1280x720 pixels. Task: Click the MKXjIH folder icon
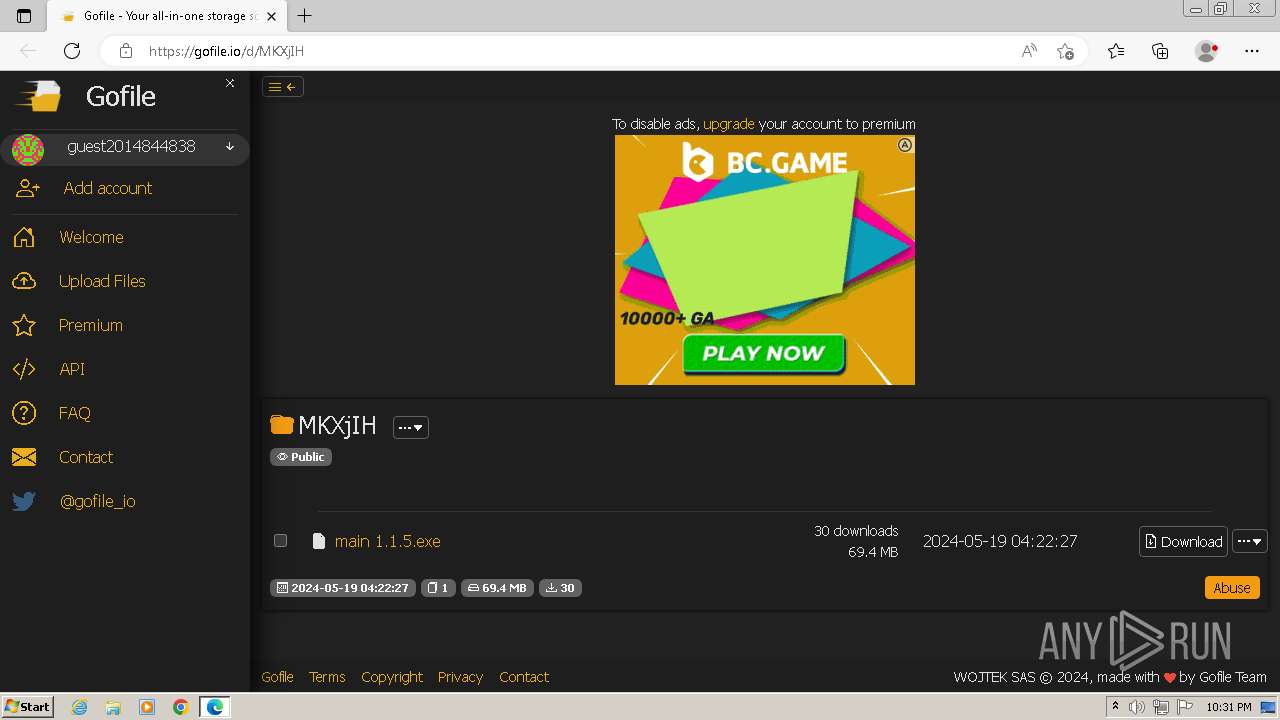281,425
